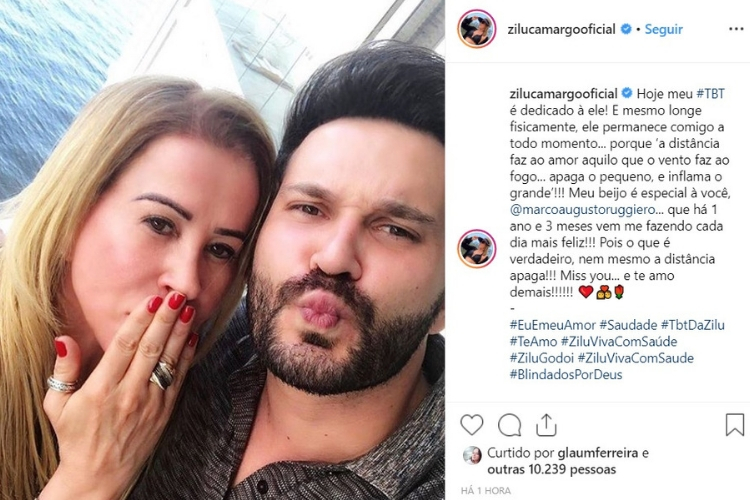
Task: Open the header profile picture of zilucamargooficial
Action: pyautogui.click(x=476, y=29)
